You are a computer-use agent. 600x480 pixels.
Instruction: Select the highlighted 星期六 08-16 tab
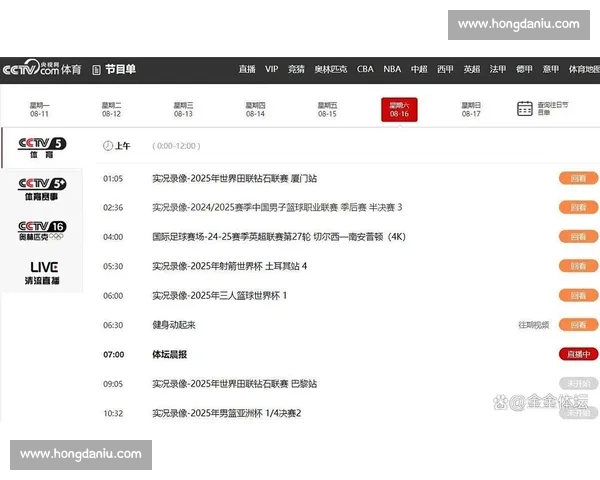pyautogui.click(x=399, y=110)
